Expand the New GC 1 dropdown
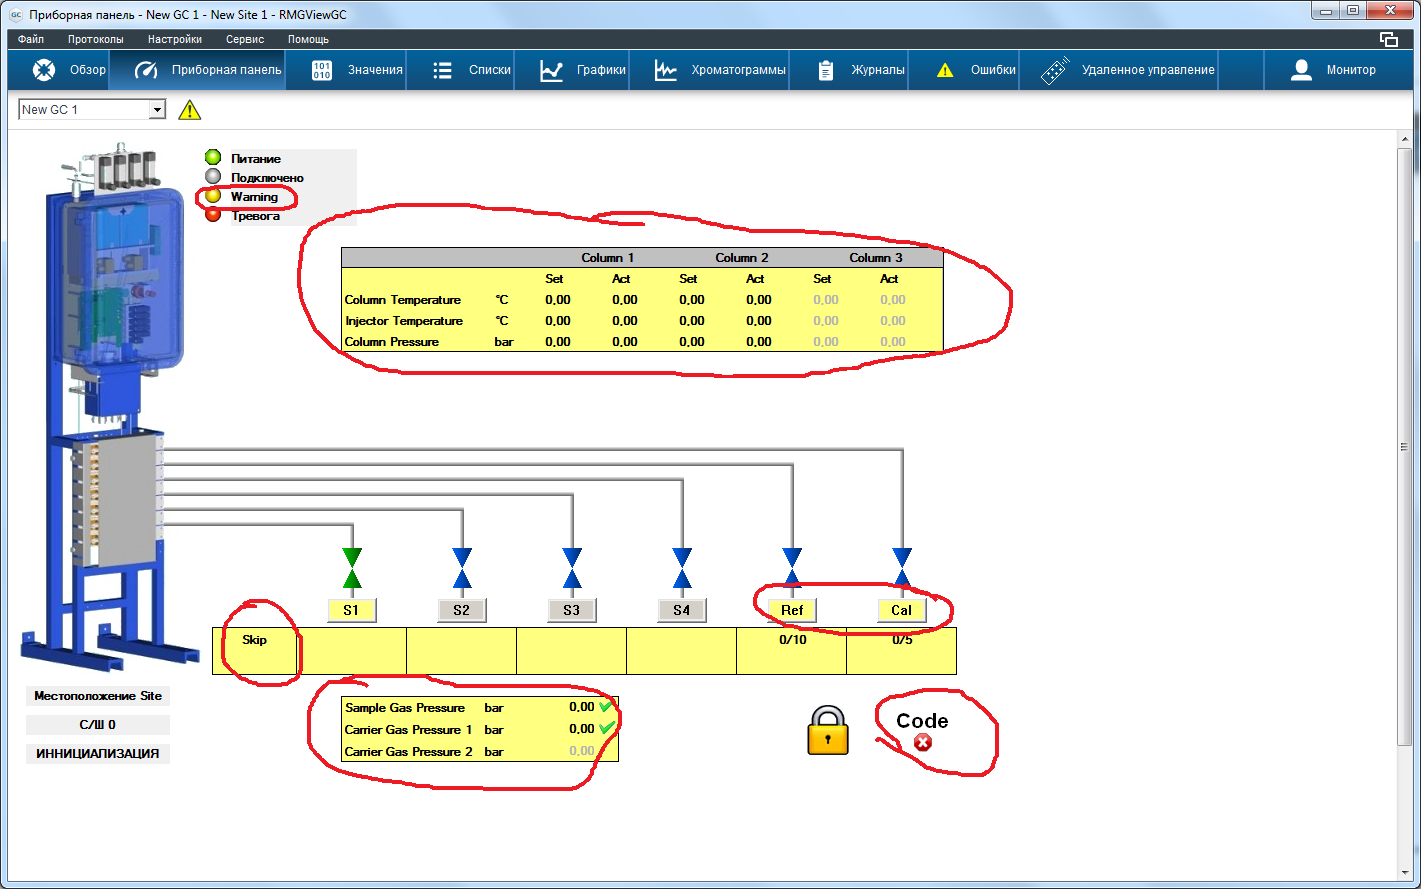This screenshot has height=889, width=1421. tap(157, 110)
